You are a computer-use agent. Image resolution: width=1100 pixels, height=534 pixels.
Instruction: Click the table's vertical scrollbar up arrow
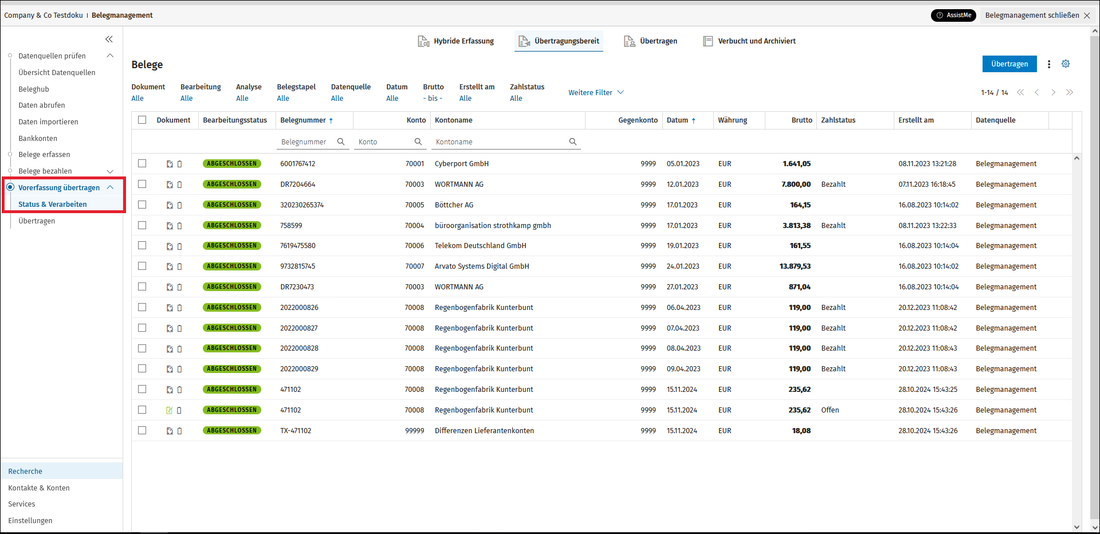pyautogui.click(x=1078, y=157)
